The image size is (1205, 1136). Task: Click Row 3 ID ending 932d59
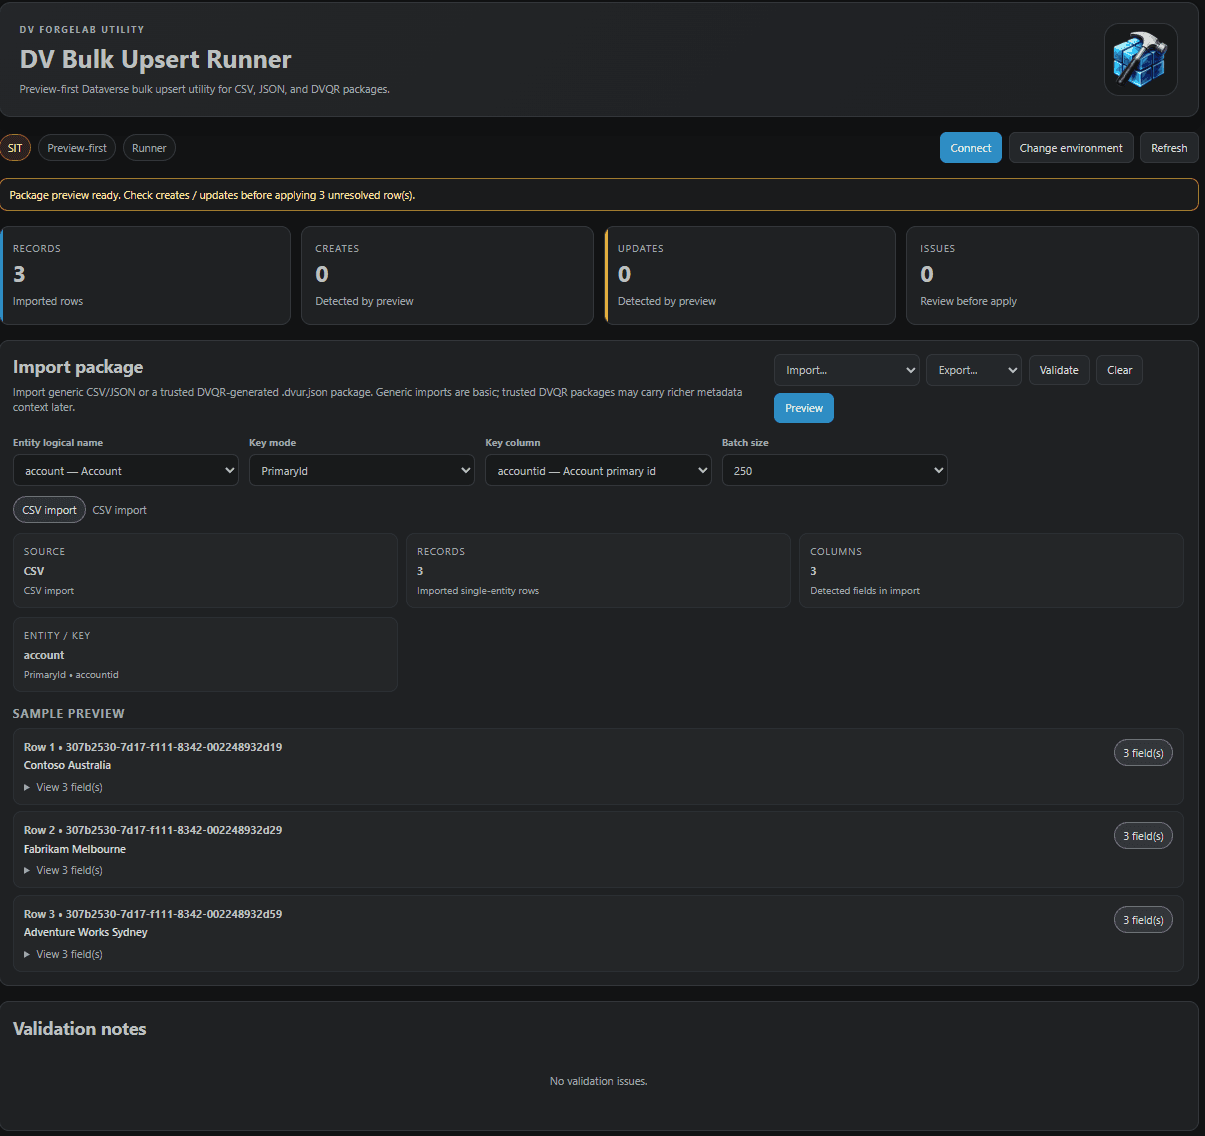174,914
